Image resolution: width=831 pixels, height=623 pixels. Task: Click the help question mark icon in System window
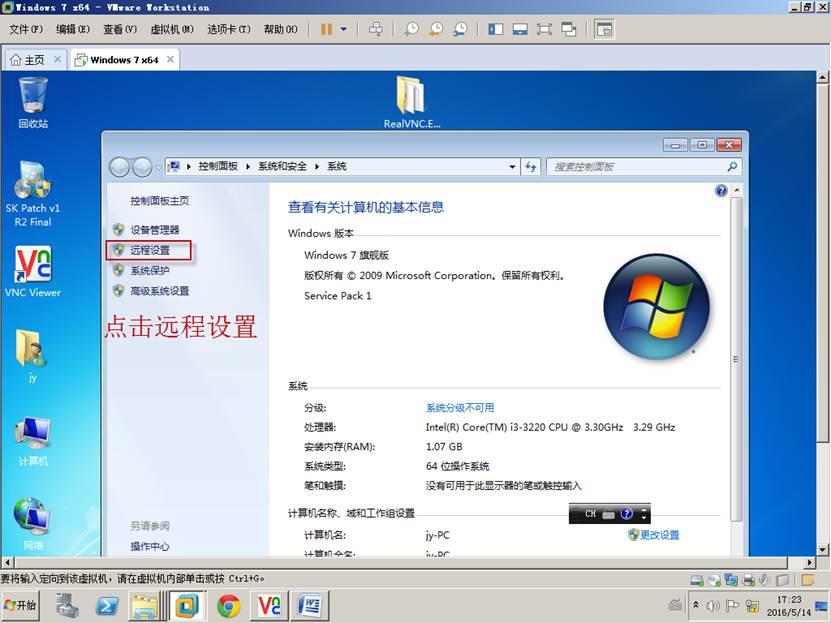(x=721, y=190)
